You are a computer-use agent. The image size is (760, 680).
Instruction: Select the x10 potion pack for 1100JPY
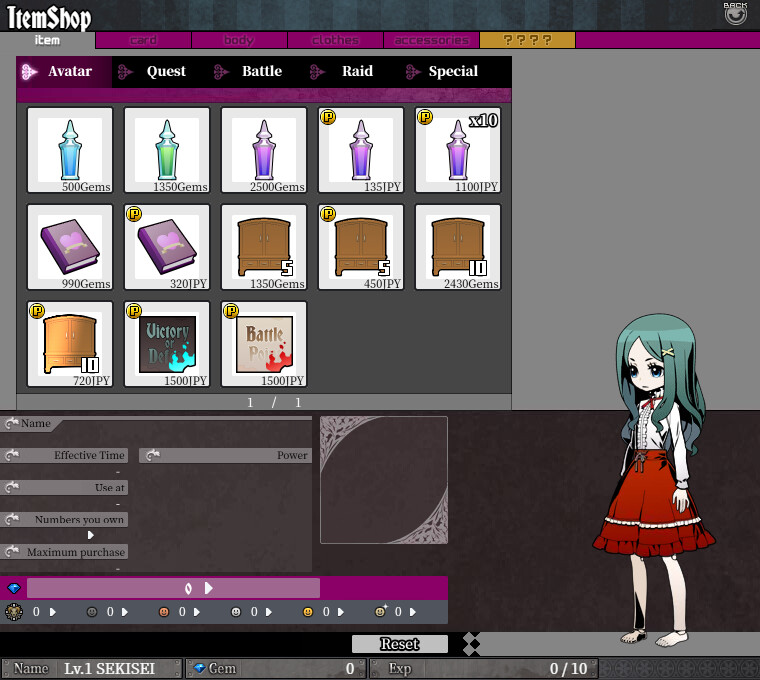pyautogui.click(x=458, y=150)
